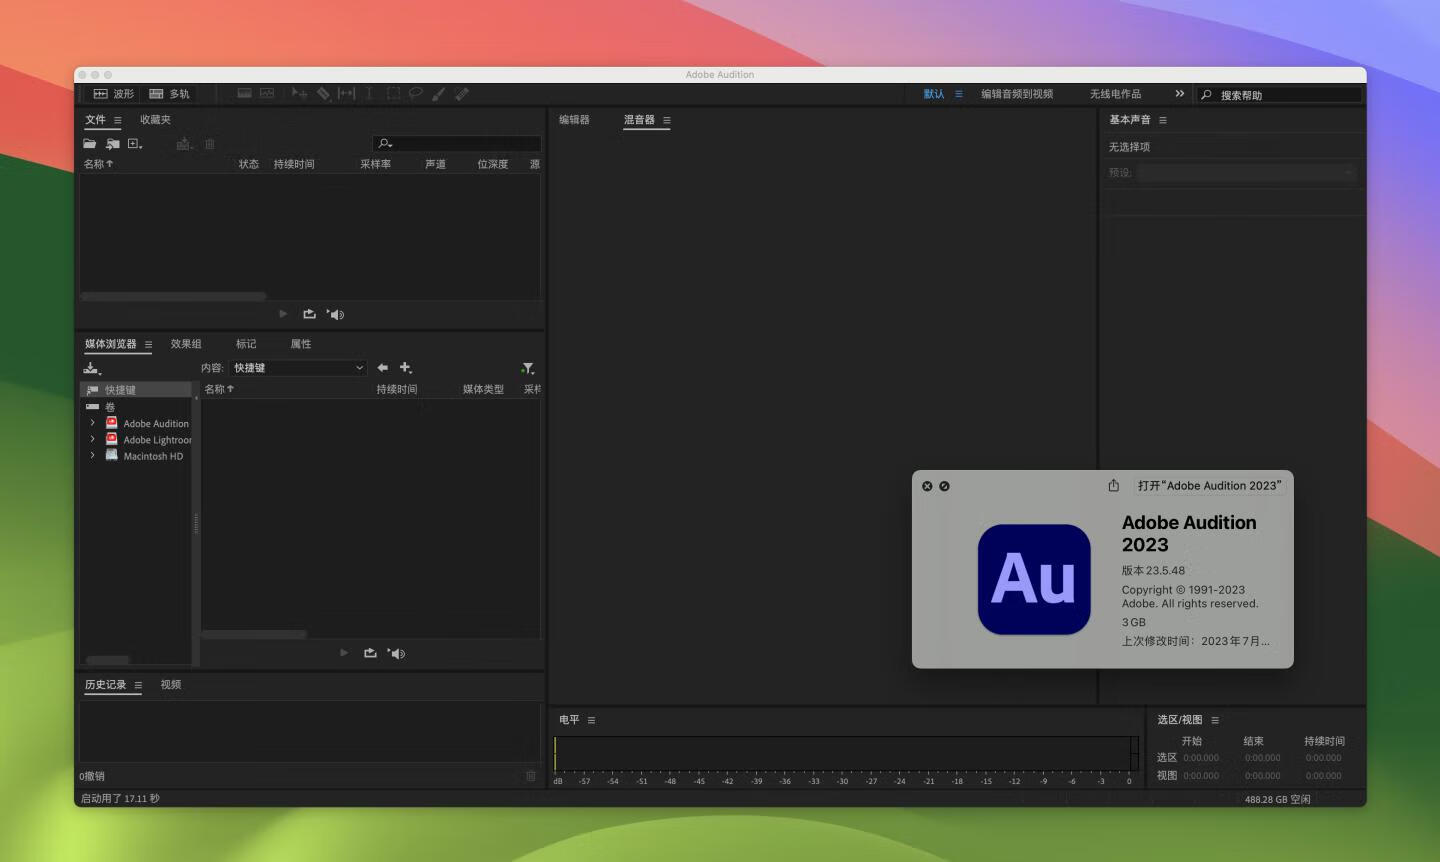Select the Move tool in toolbar
This screenshot has width=1440, height=862.
pos(299,93)
